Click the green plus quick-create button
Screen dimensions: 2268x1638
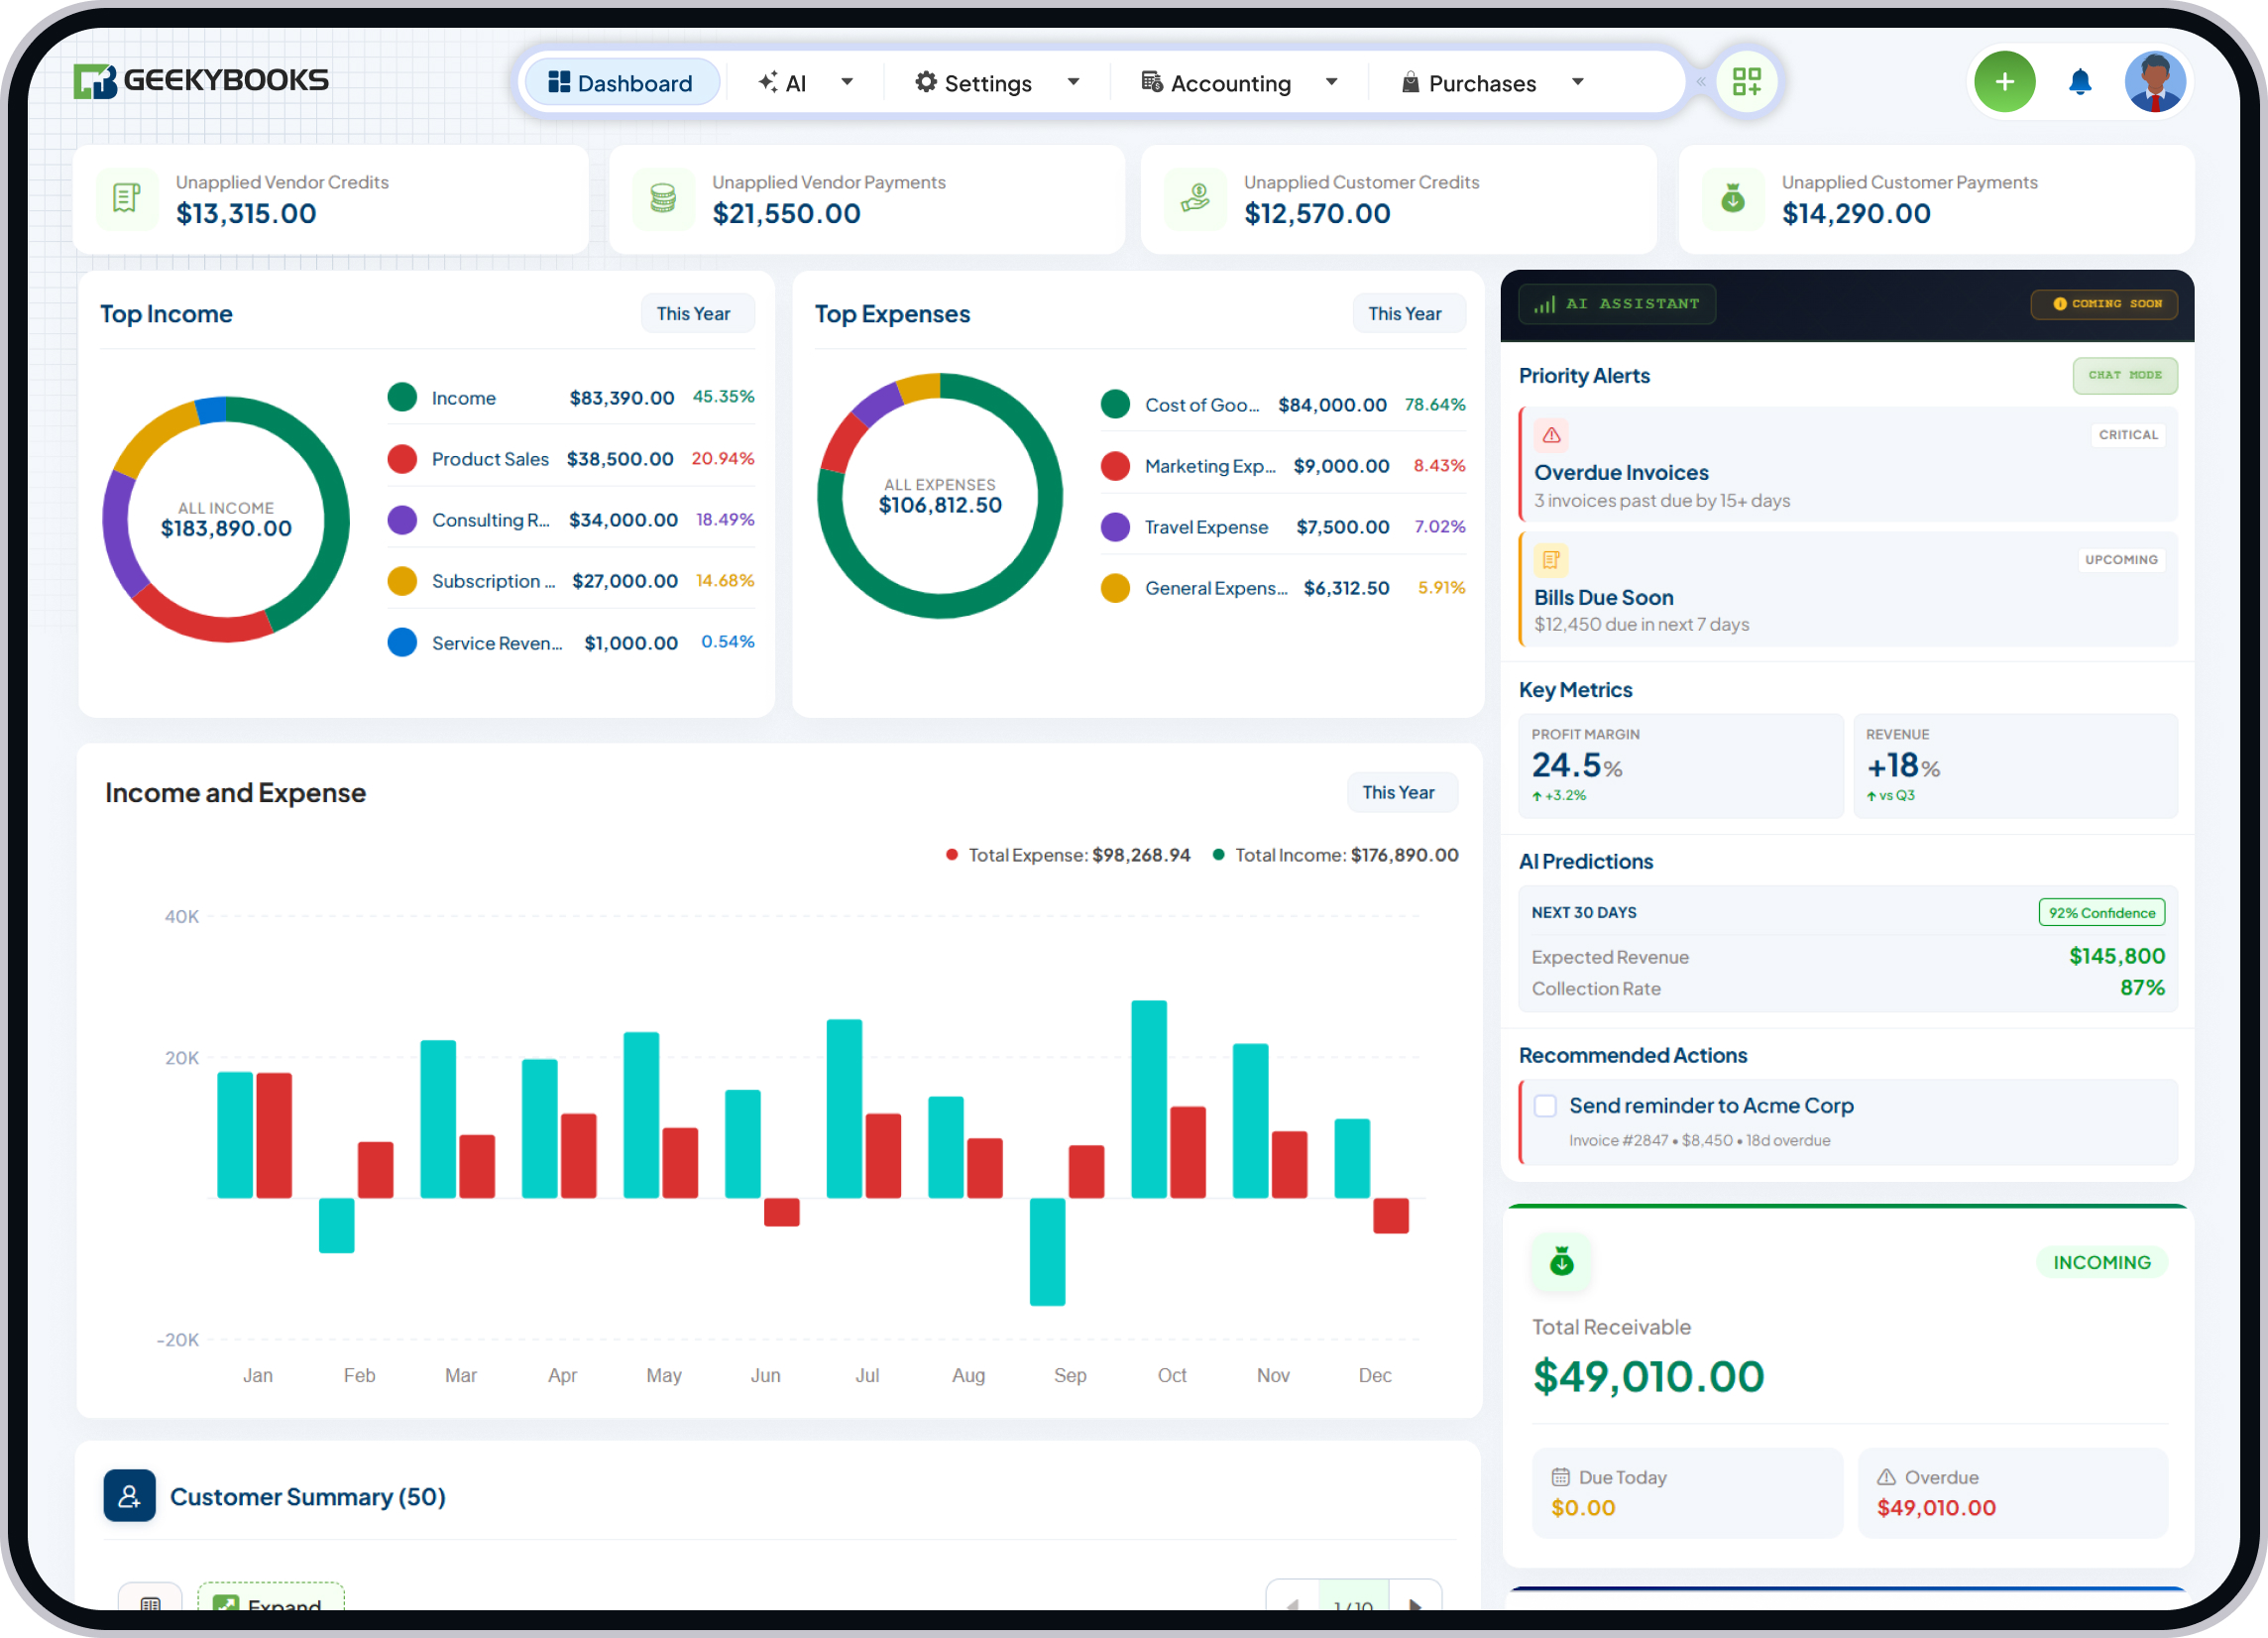click(x=2005, y=82)
